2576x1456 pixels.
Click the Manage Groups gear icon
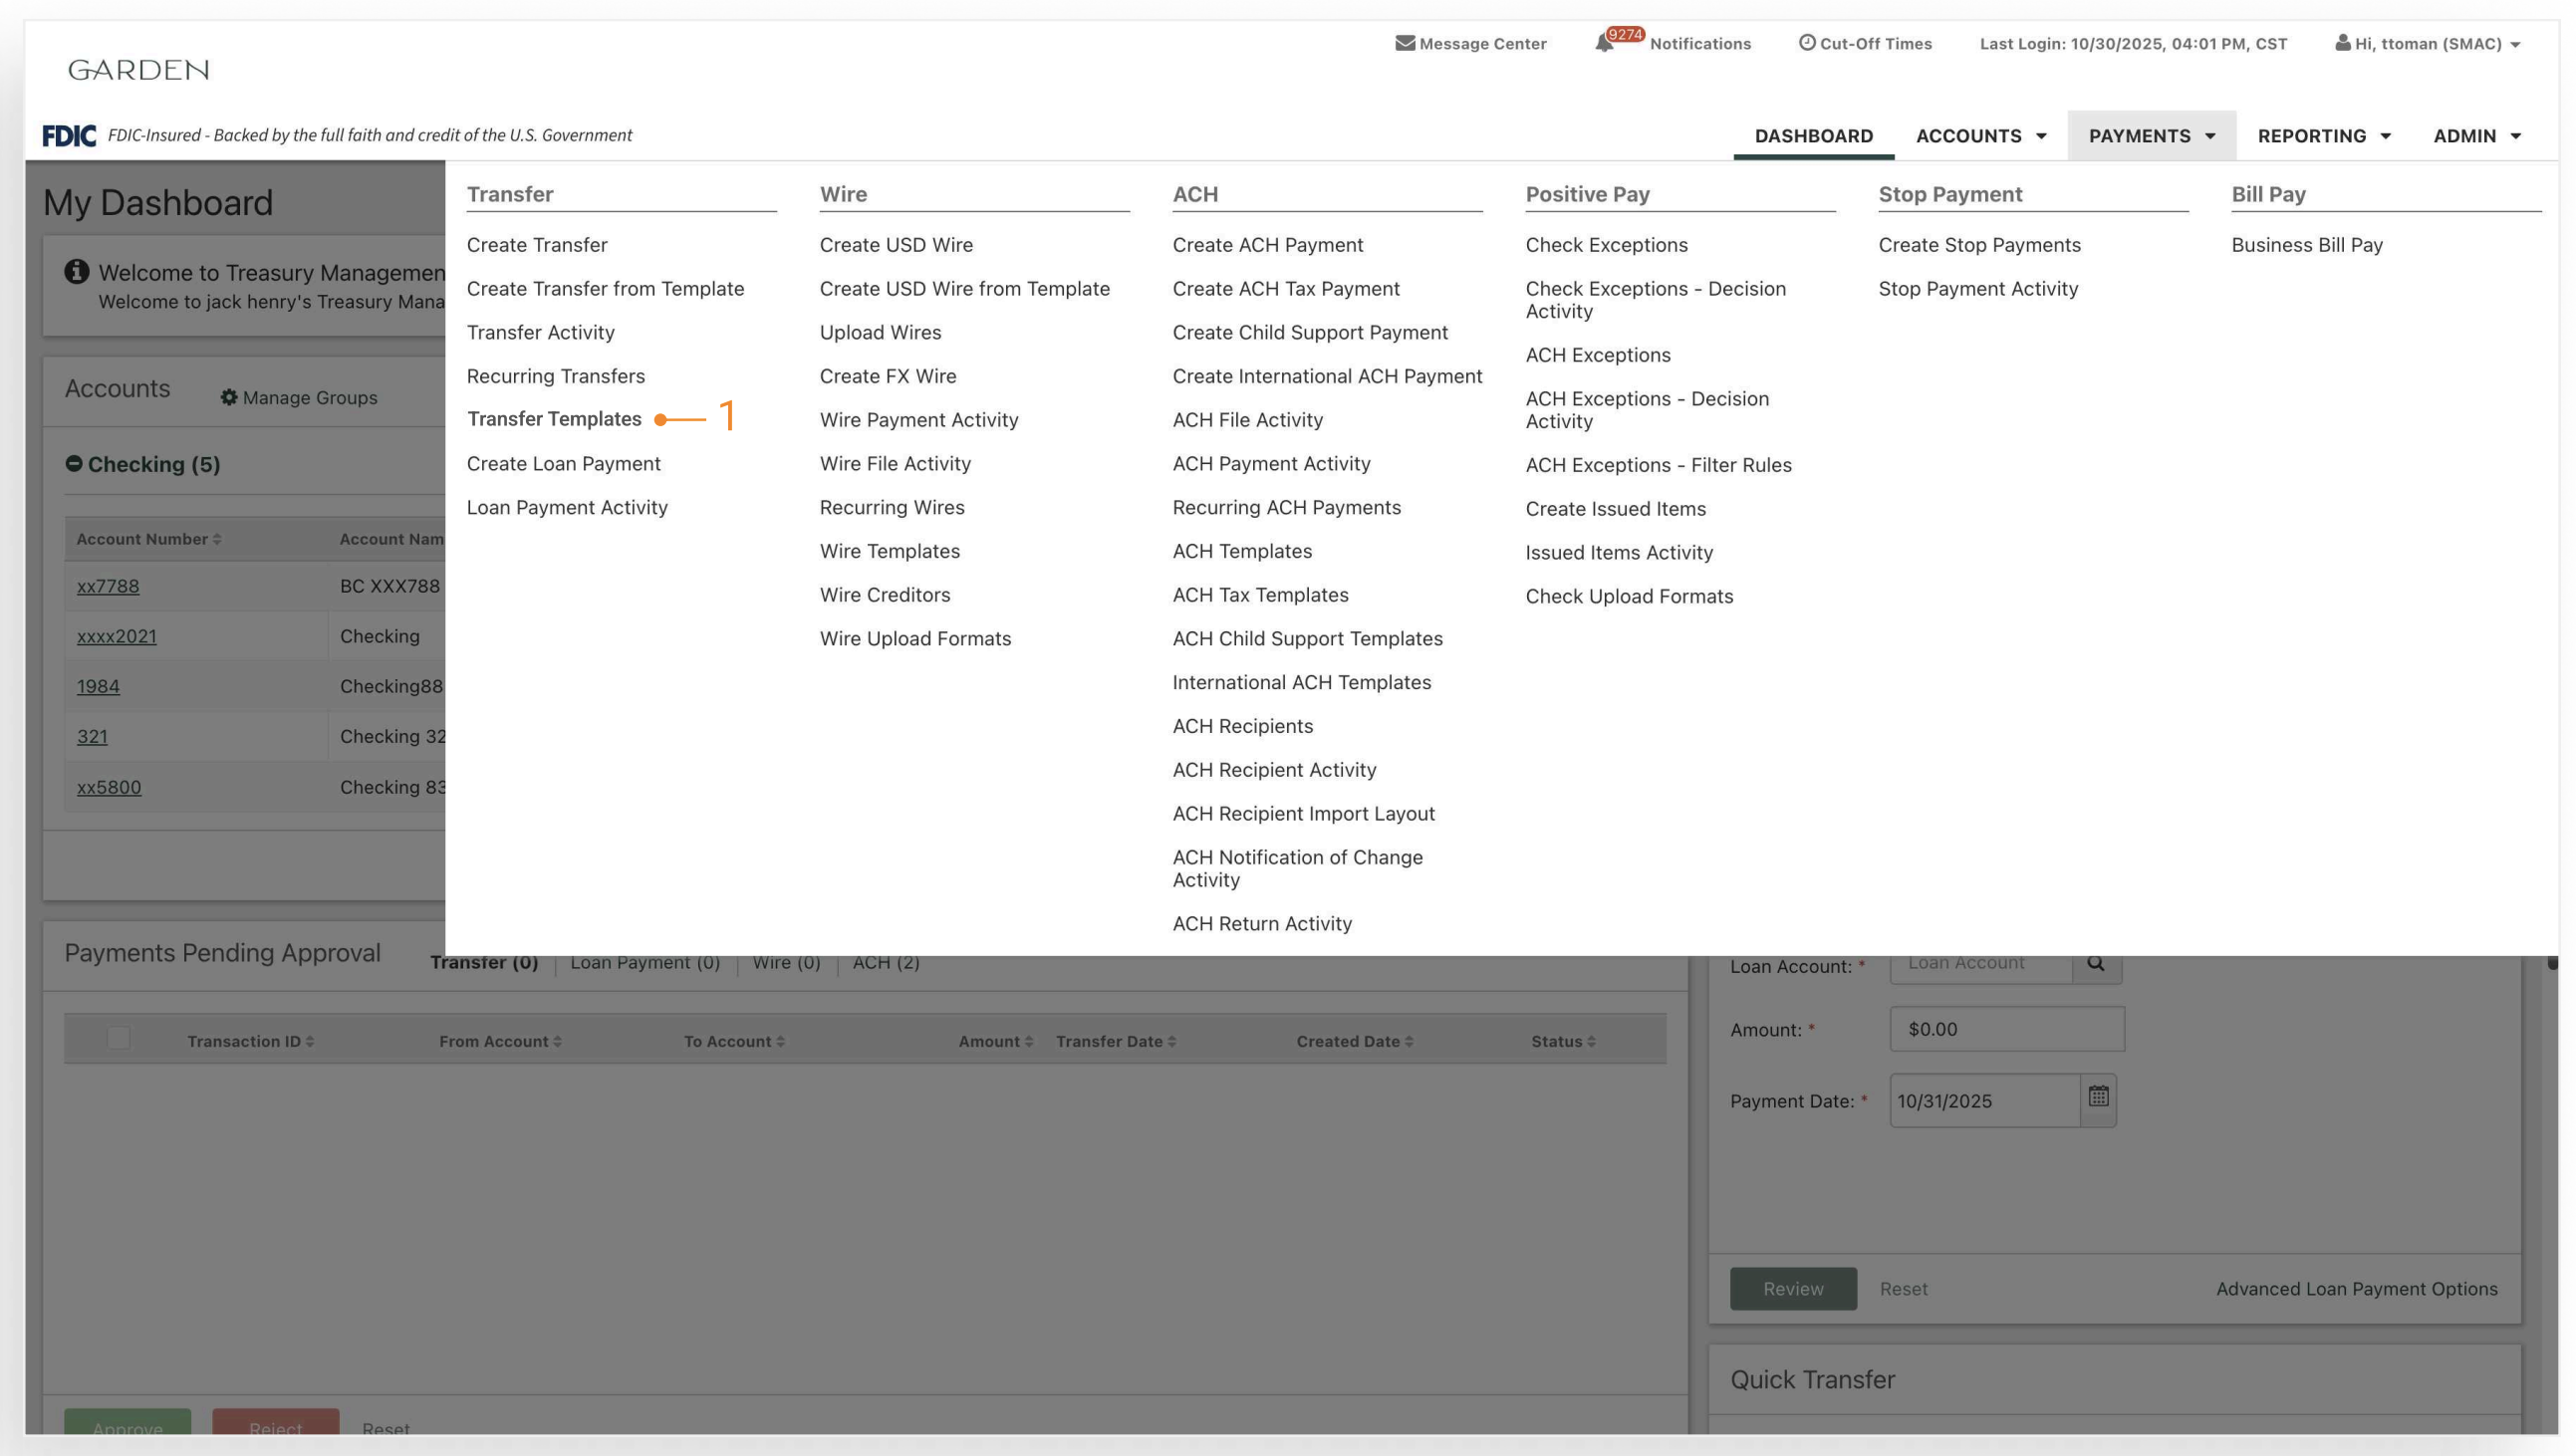coord(229,397)
